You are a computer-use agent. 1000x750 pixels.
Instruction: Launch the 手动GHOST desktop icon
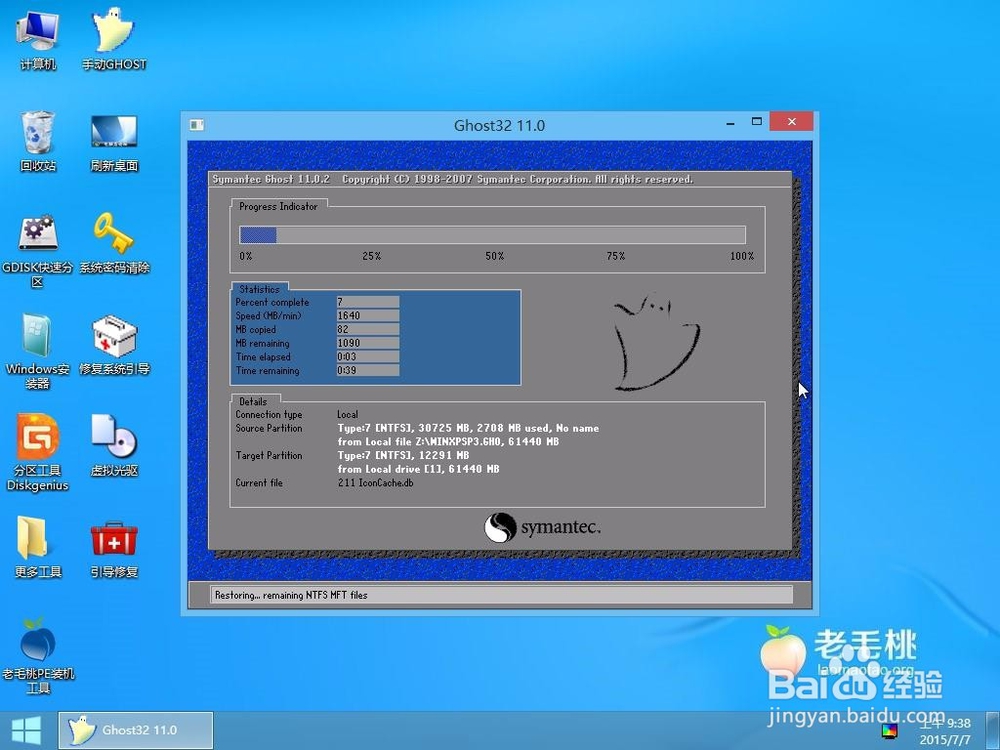click(x=114, y=40)
